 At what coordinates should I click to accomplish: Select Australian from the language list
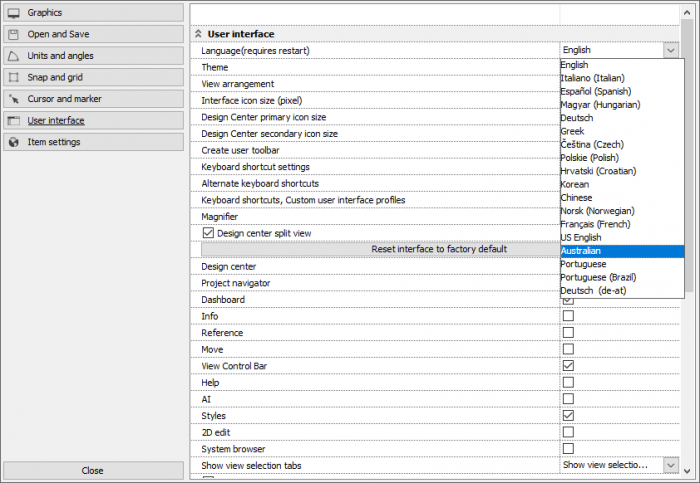click(x=621, y=251)
